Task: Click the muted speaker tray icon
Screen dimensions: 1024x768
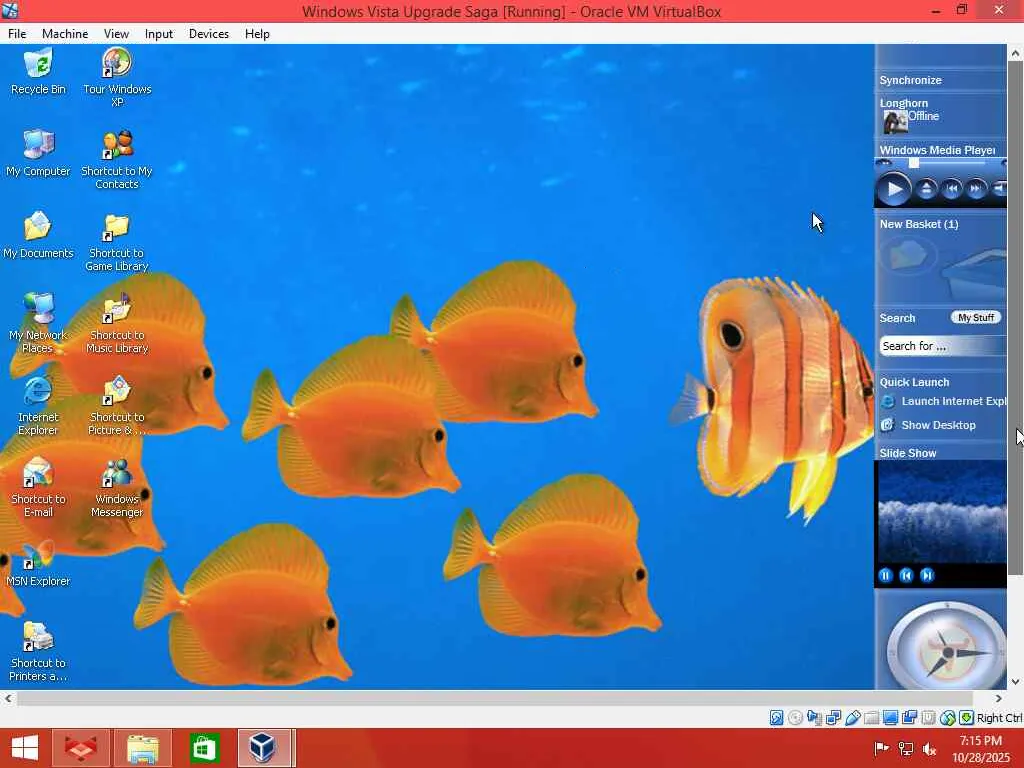Action: [x=929, y=748]
